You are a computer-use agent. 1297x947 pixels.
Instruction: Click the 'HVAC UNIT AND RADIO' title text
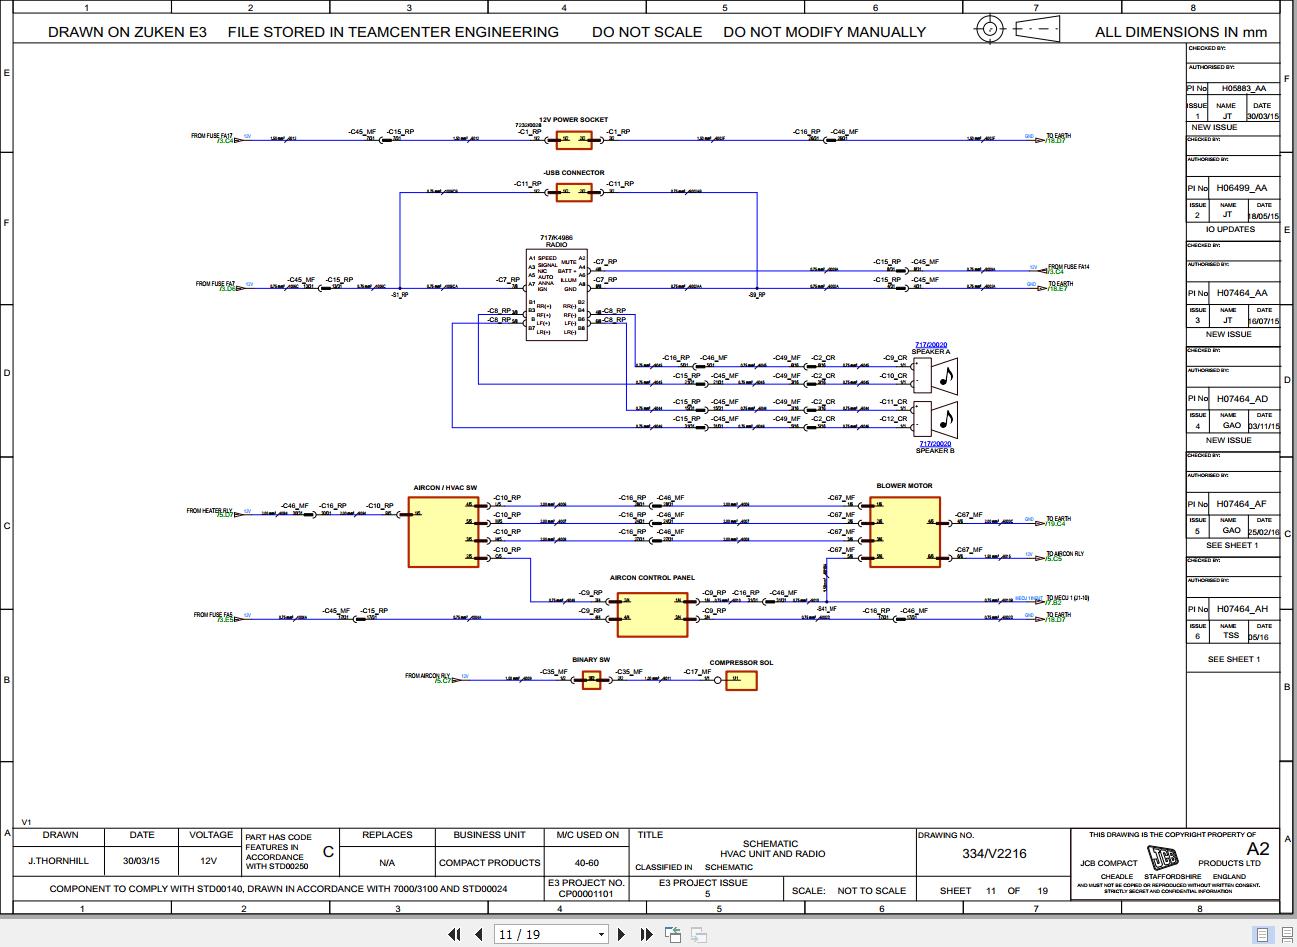[773, 854]
